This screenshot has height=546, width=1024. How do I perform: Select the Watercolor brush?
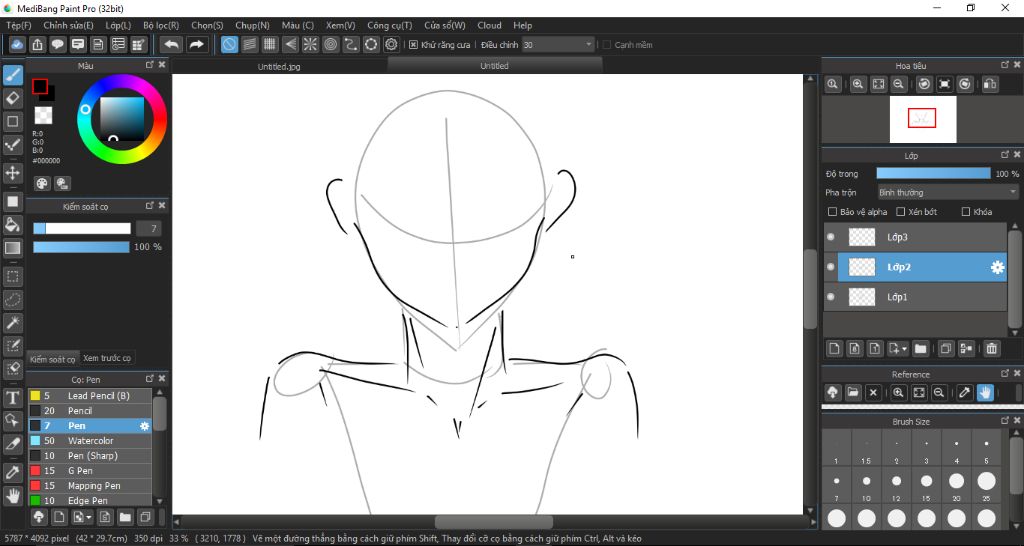89,441
